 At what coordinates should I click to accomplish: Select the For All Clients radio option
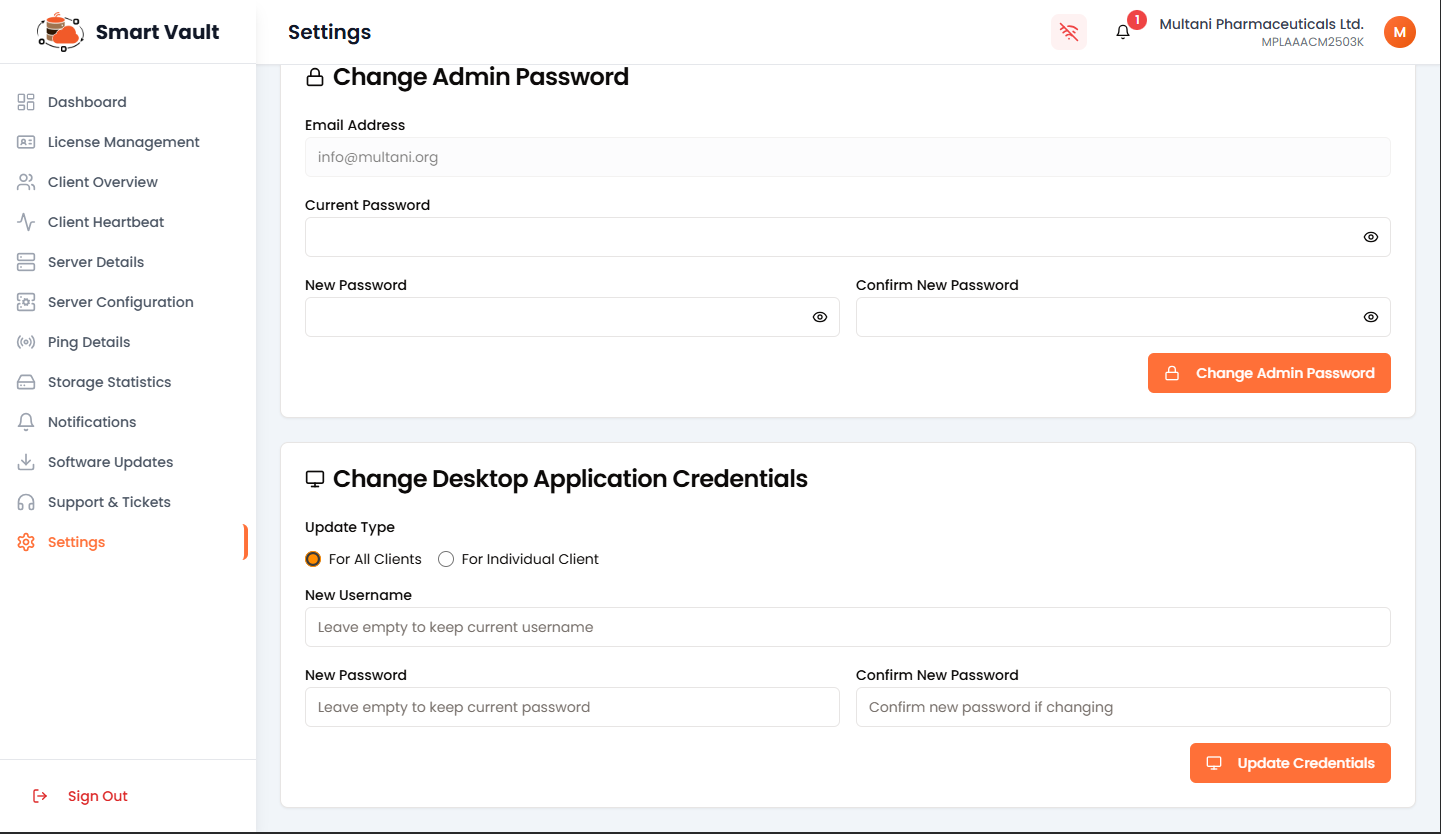click(x=313, y=559)
